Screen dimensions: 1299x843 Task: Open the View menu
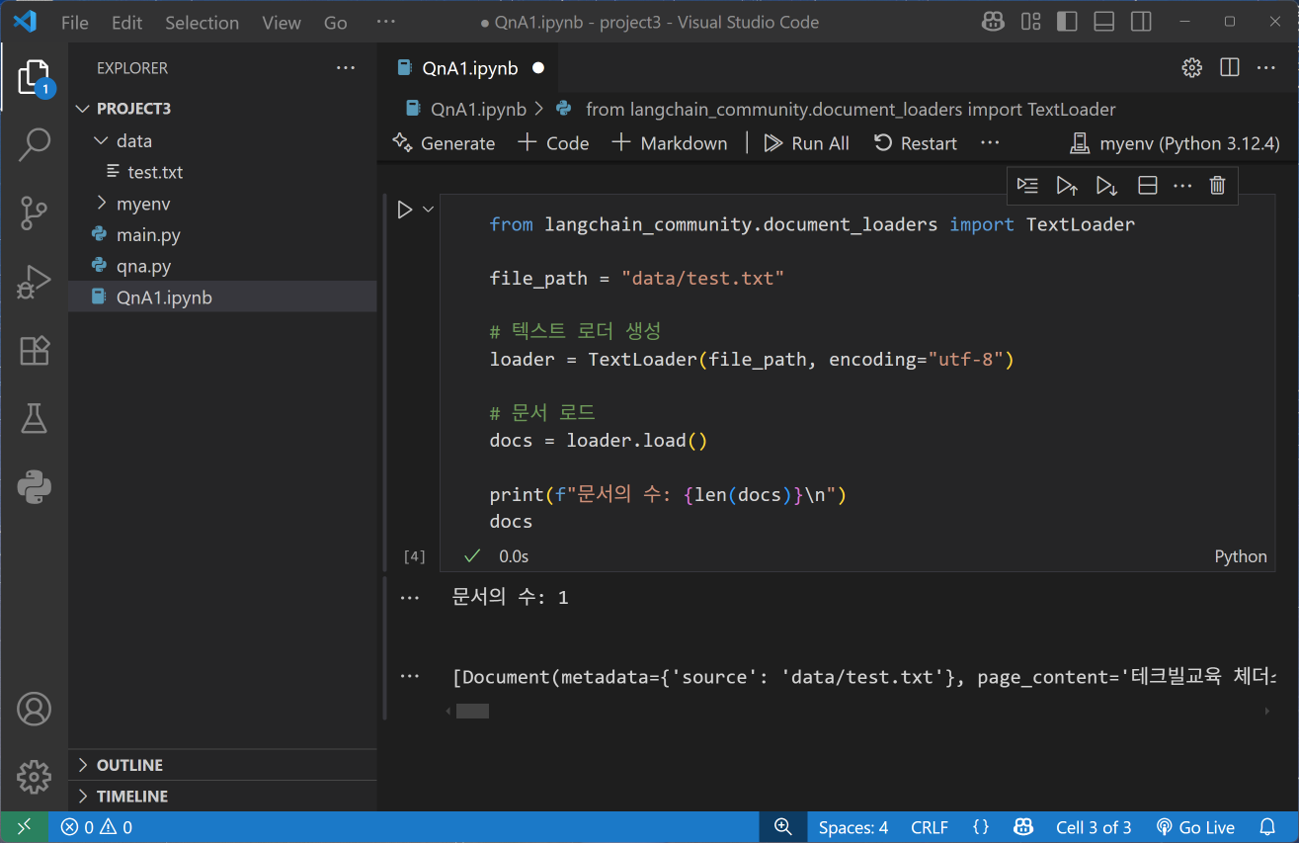click(x=281, y=22)
